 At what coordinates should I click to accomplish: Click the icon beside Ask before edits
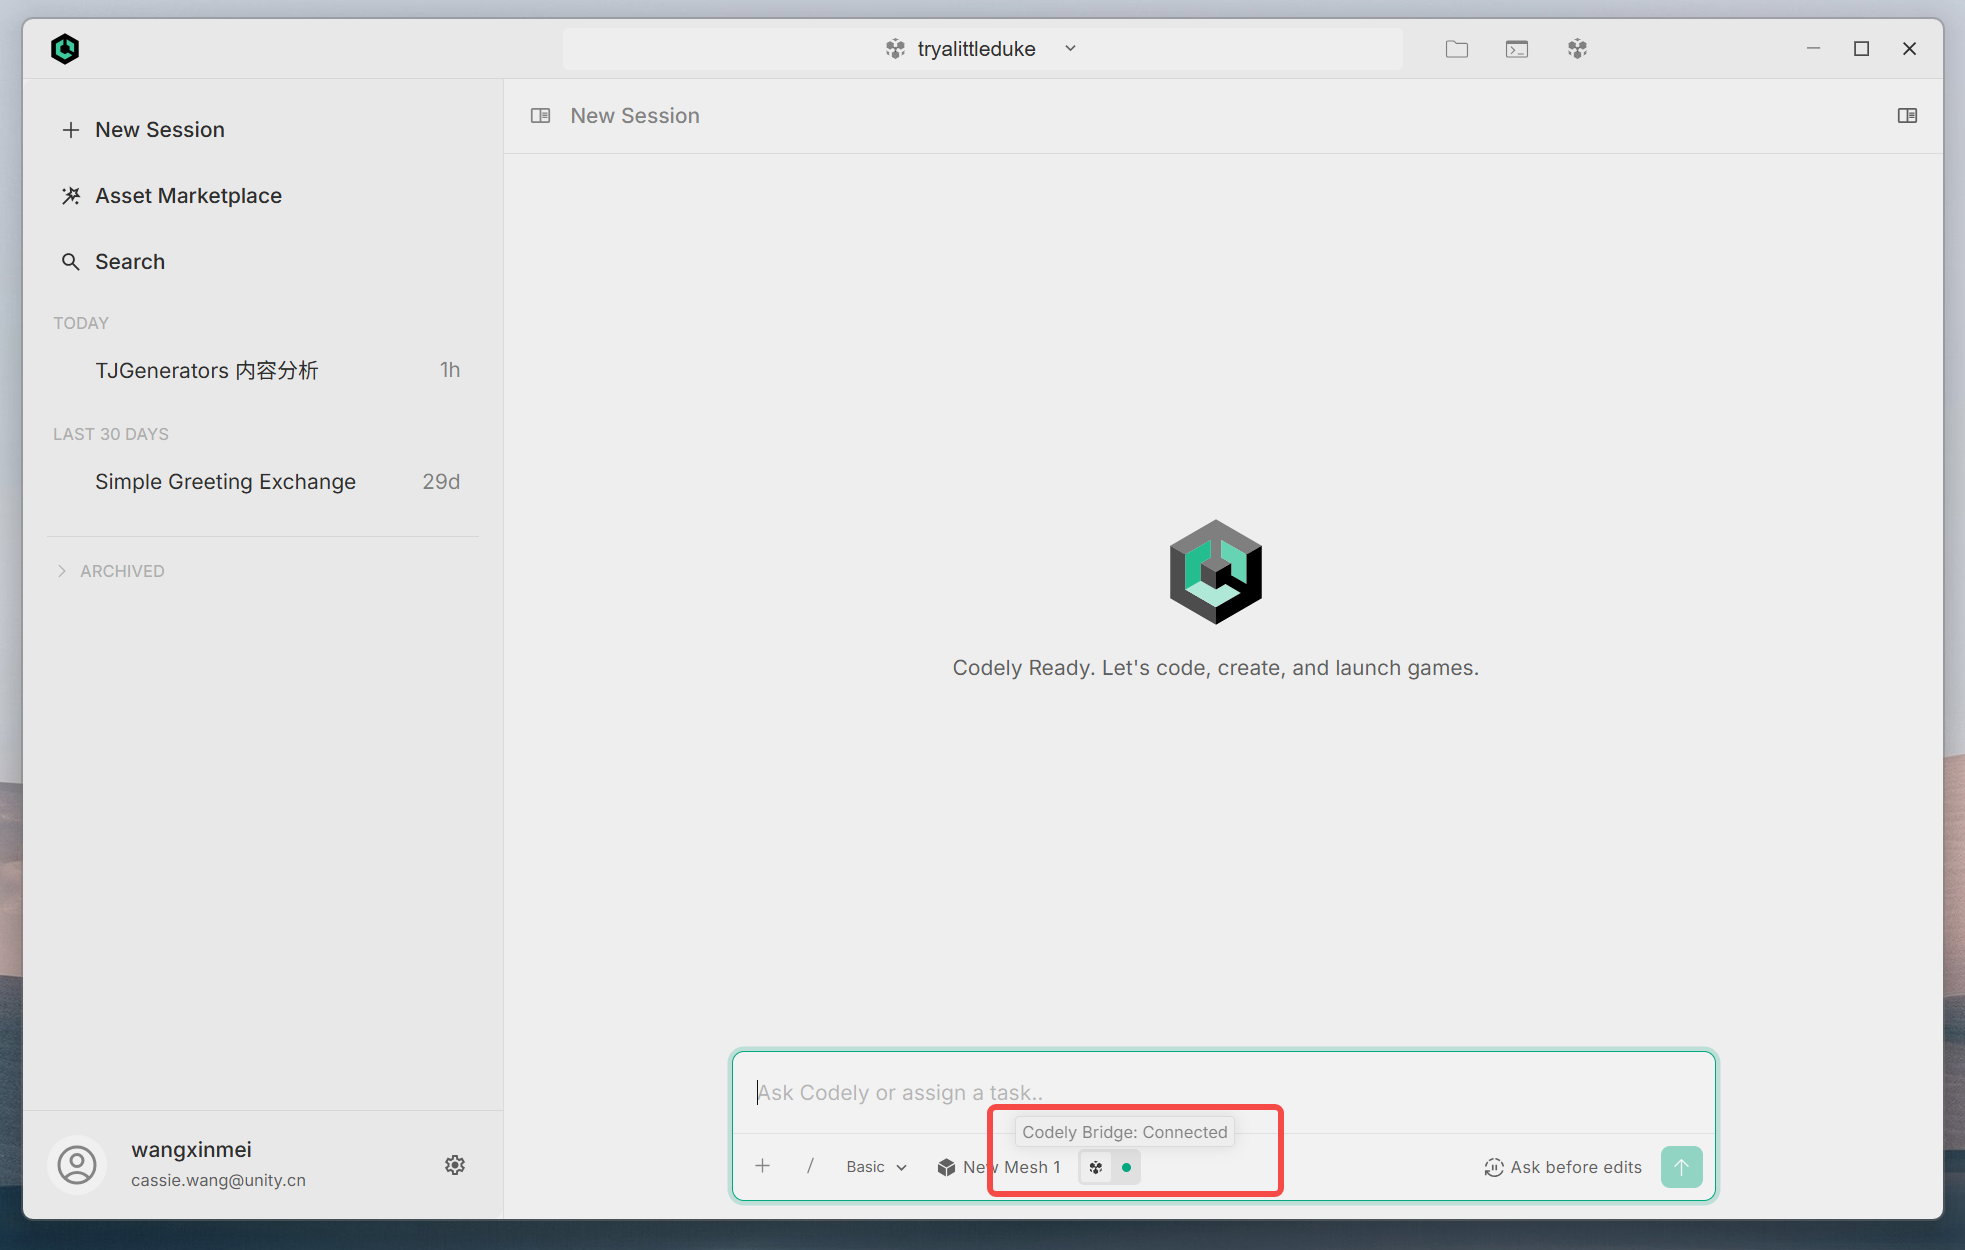click(1494, 1167)
